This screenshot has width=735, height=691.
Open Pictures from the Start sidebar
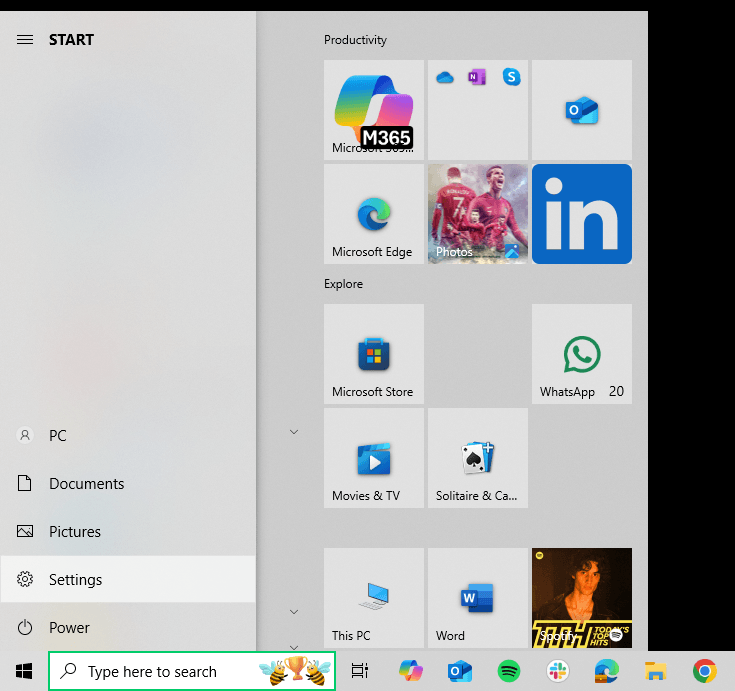tap(128, 532)
